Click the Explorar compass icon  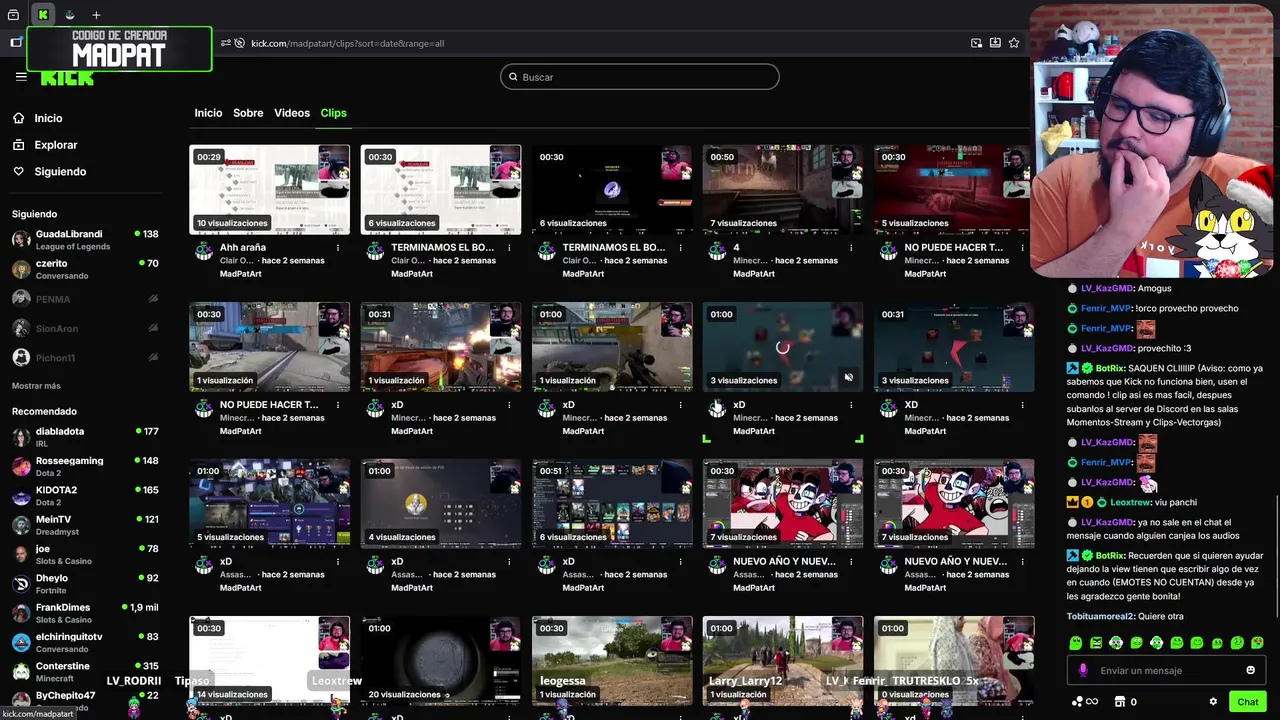tap(18, 145)
